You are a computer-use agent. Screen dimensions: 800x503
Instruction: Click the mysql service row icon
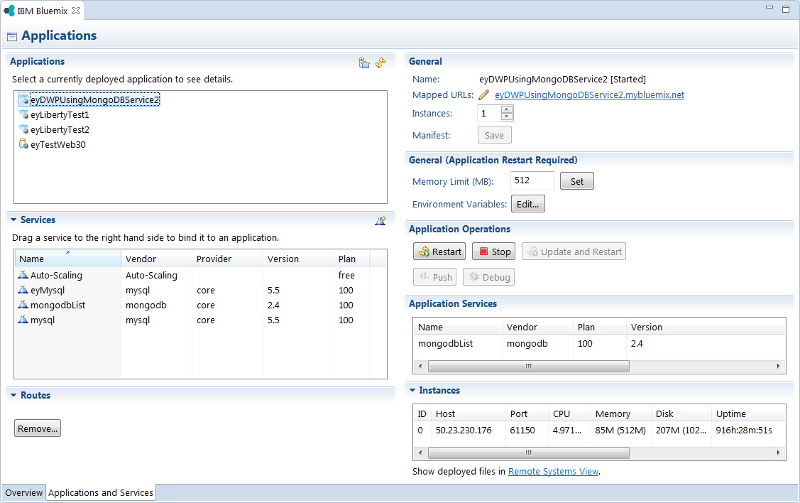[23, 320]
